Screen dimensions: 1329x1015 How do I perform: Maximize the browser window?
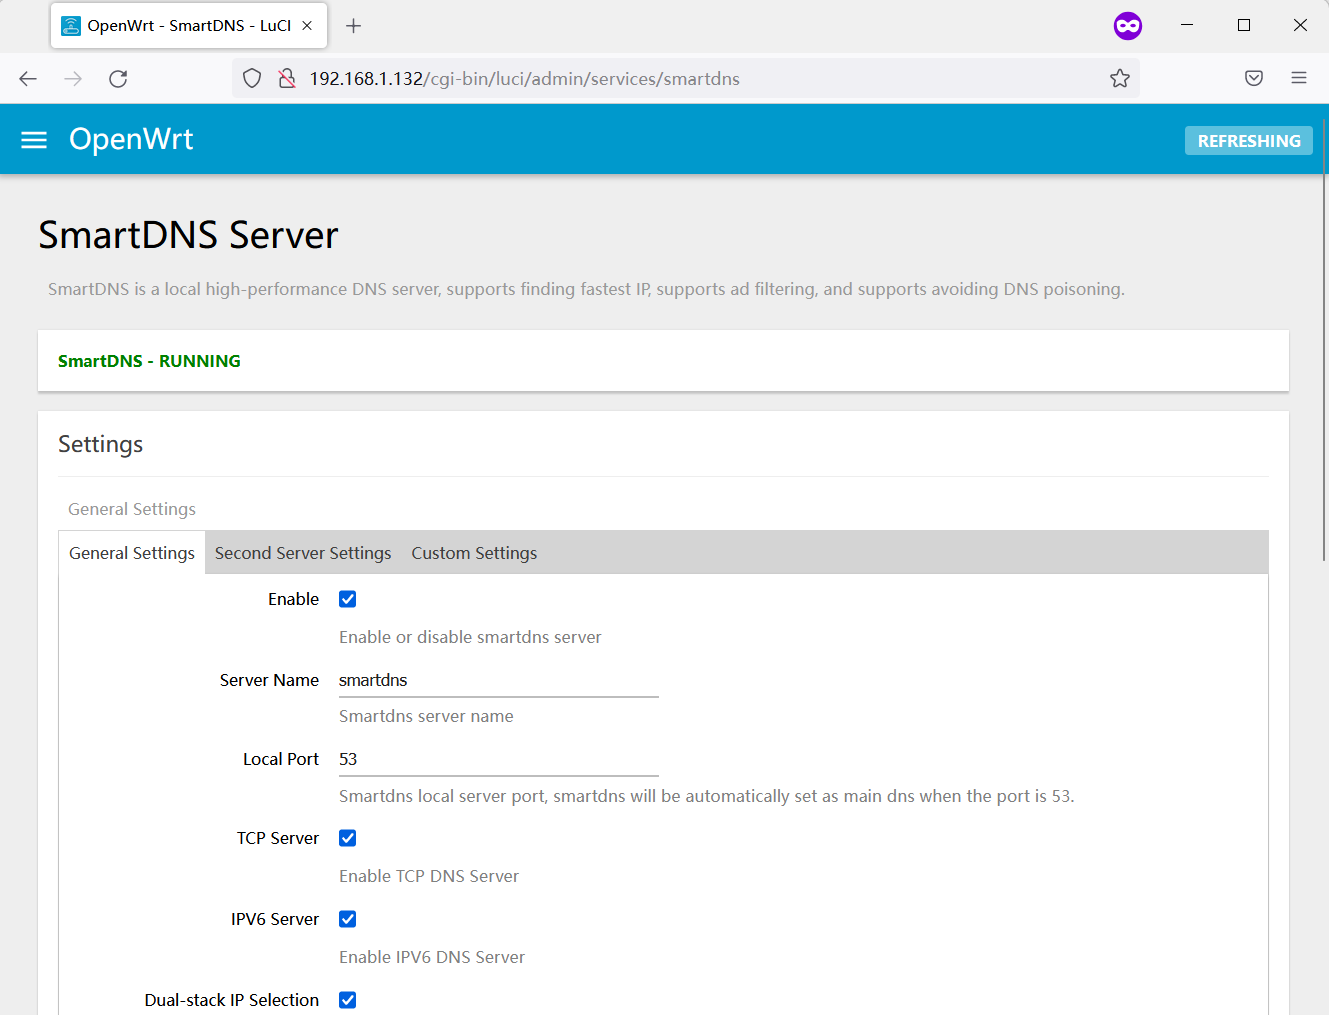(1244, 25)
